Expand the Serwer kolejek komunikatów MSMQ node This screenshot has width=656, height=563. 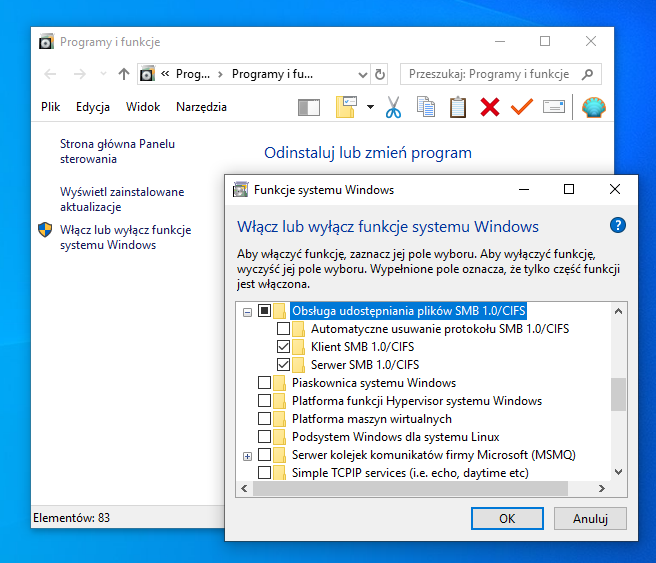[247, 456]
